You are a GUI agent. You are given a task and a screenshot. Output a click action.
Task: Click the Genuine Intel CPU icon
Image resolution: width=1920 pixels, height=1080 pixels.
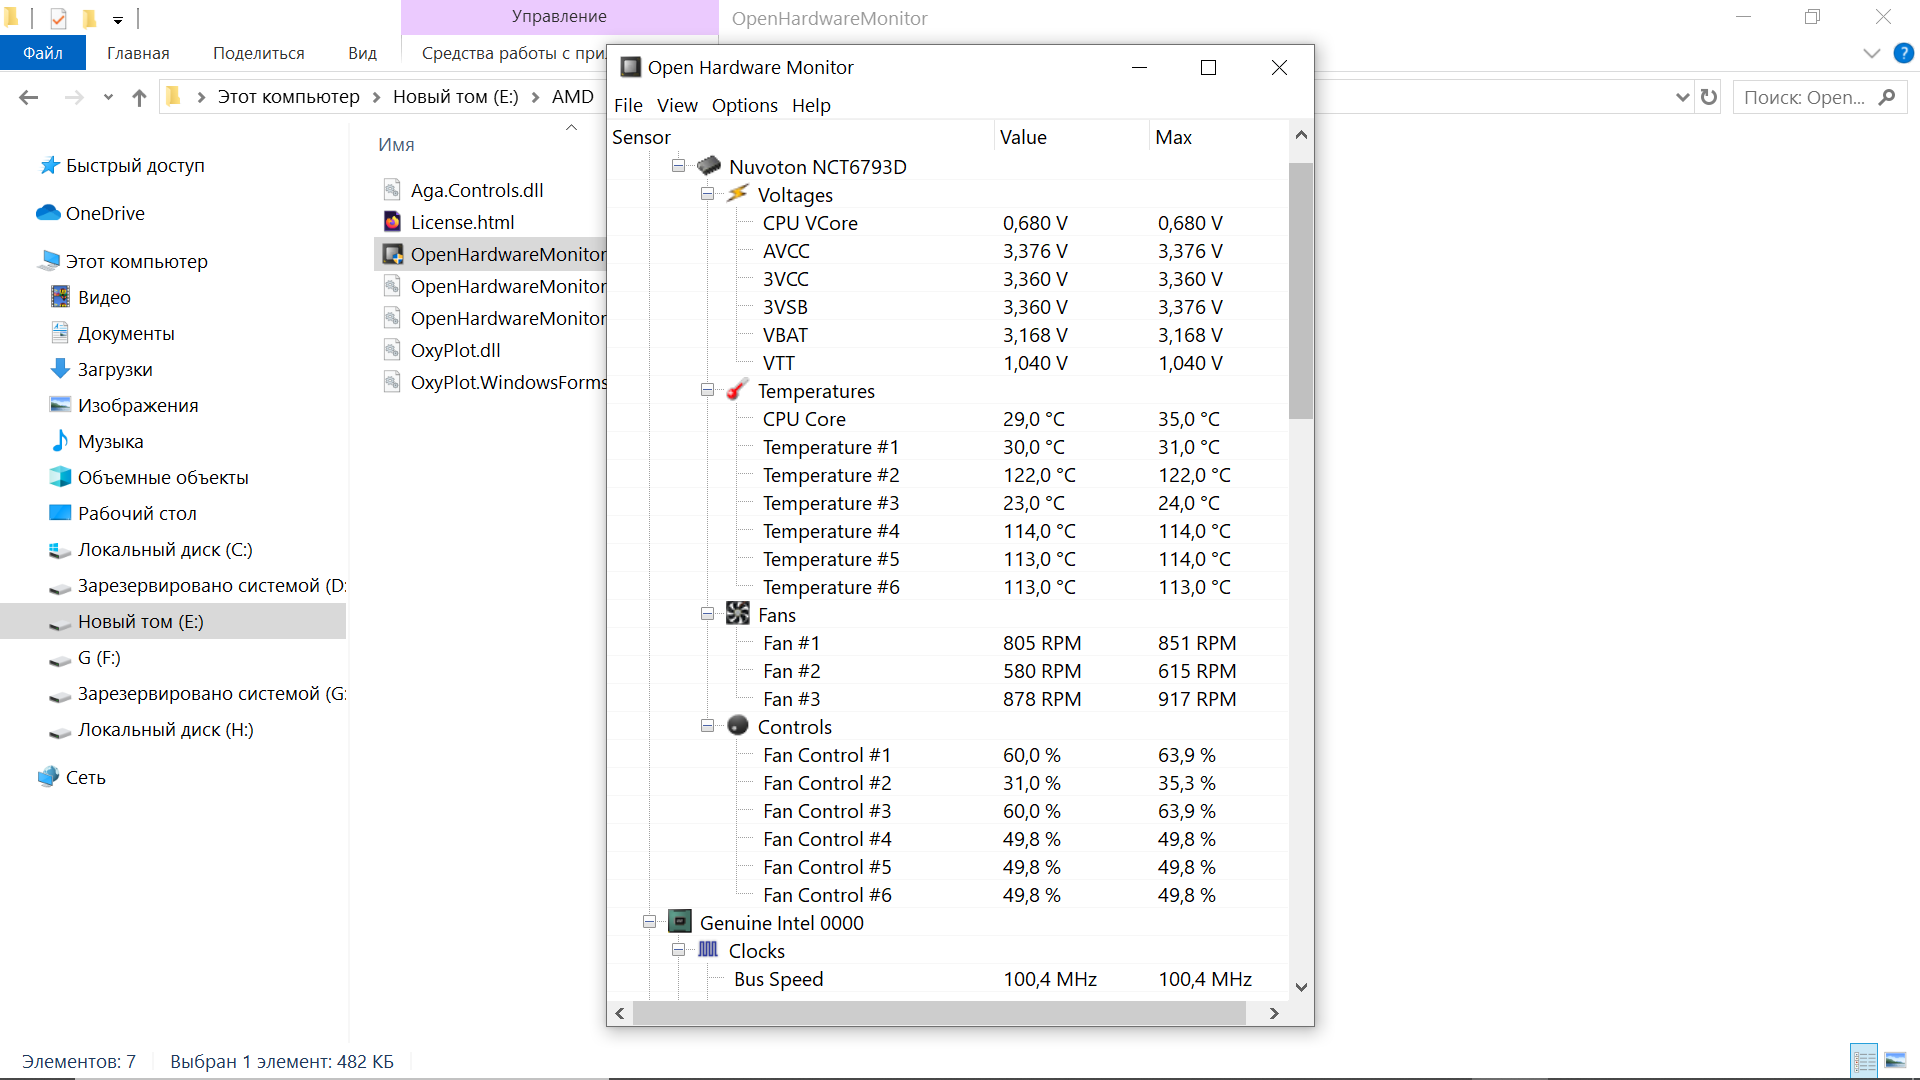pyautogui.click(x=680, y=922)
